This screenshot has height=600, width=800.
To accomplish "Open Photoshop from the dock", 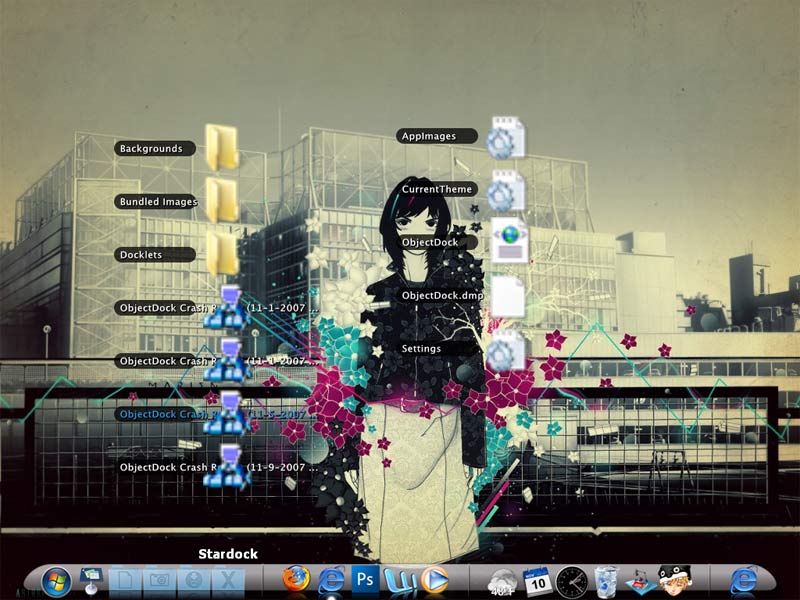I will click(x=365, y=580).
